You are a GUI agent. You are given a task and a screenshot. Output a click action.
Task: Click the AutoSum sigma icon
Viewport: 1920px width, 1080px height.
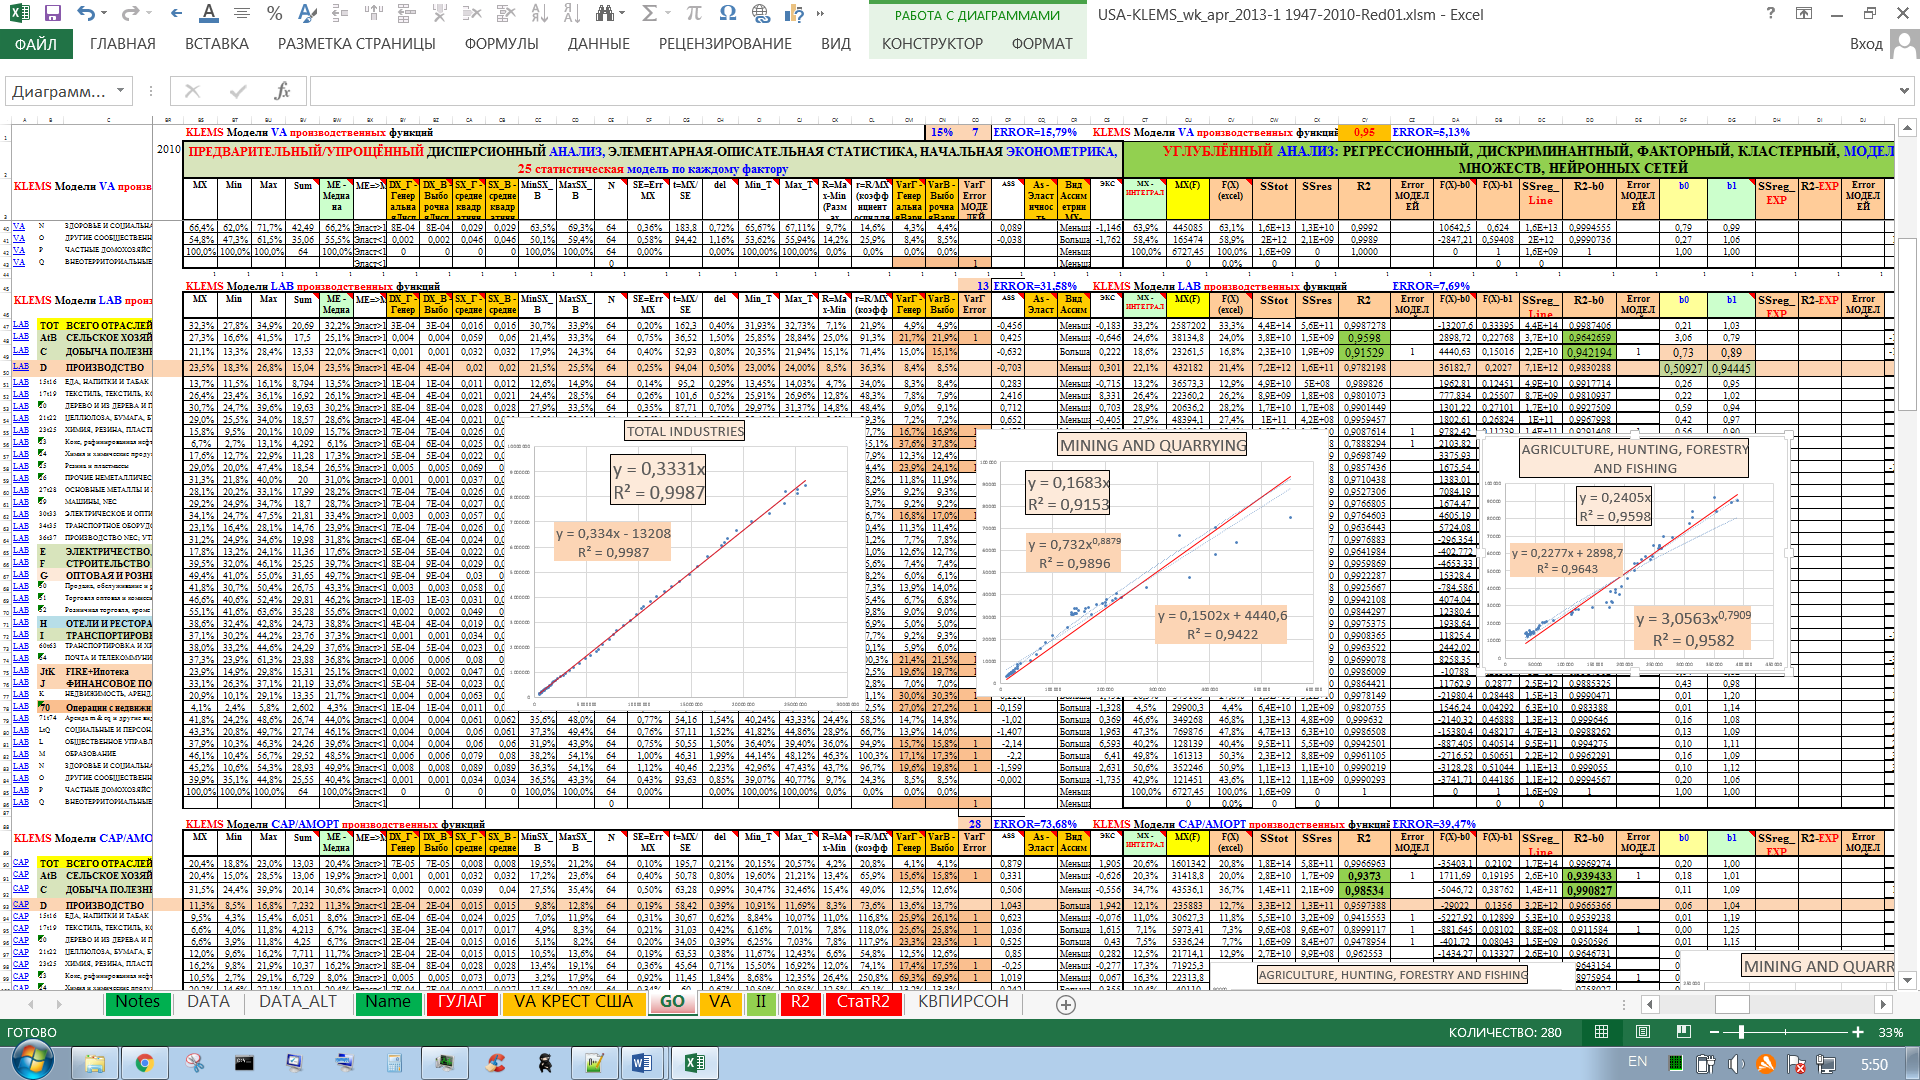tap(649, 14)
